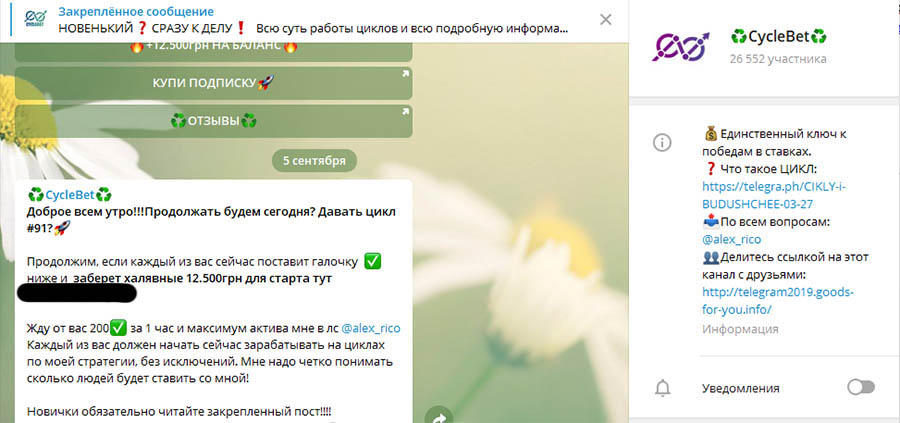Click the notifications bell icon
Viewport: 900px width, 423px height.
(x=662, y=389)
